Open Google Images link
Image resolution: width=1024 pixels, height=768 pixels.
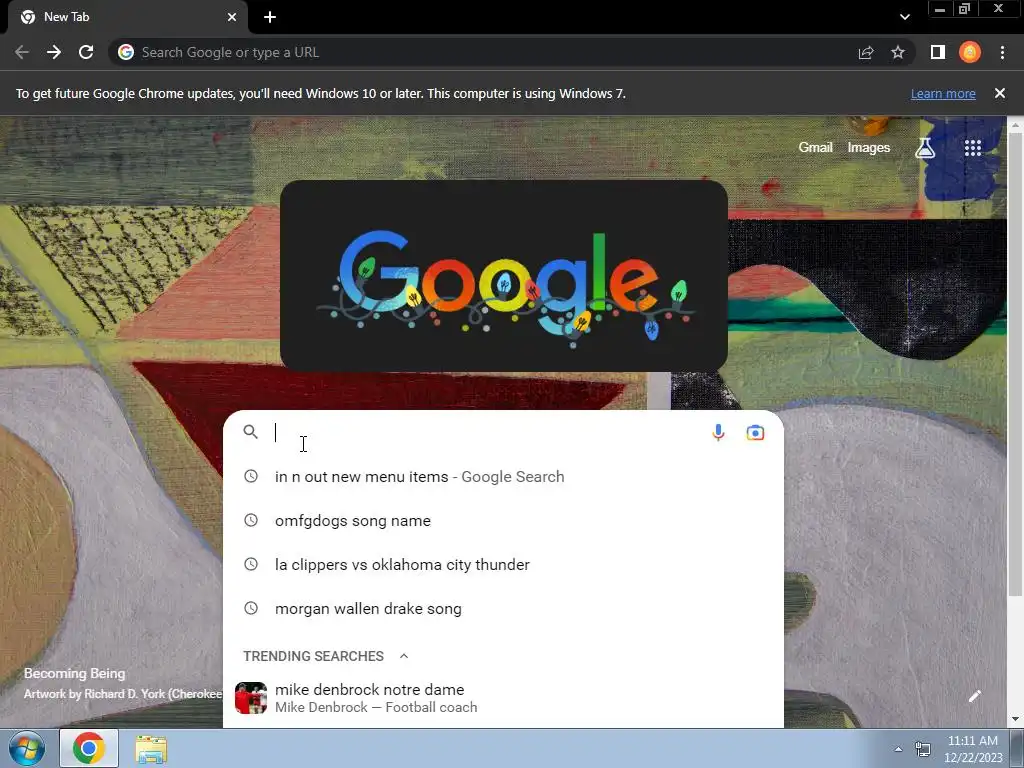coord(869,148)
